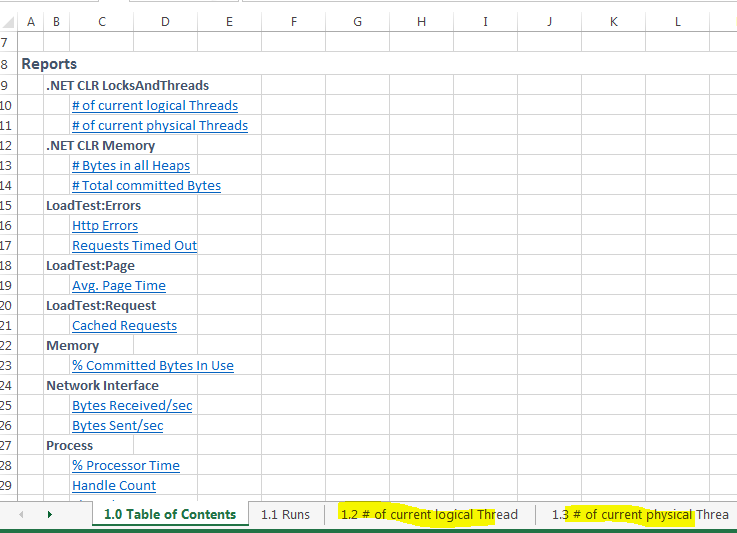Select column C header
Screen dimensions: 737x533
tap(102, 22)
